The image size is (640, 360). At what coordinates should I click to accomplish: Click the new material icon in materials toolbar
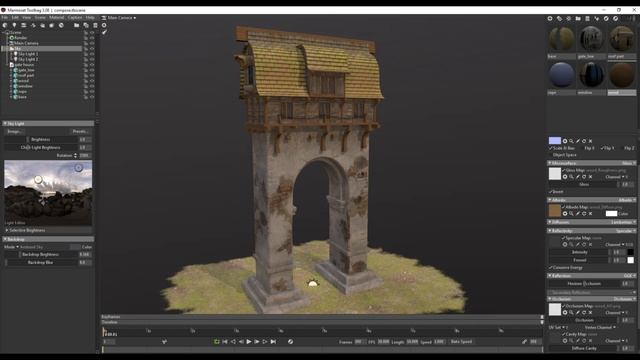550,18
